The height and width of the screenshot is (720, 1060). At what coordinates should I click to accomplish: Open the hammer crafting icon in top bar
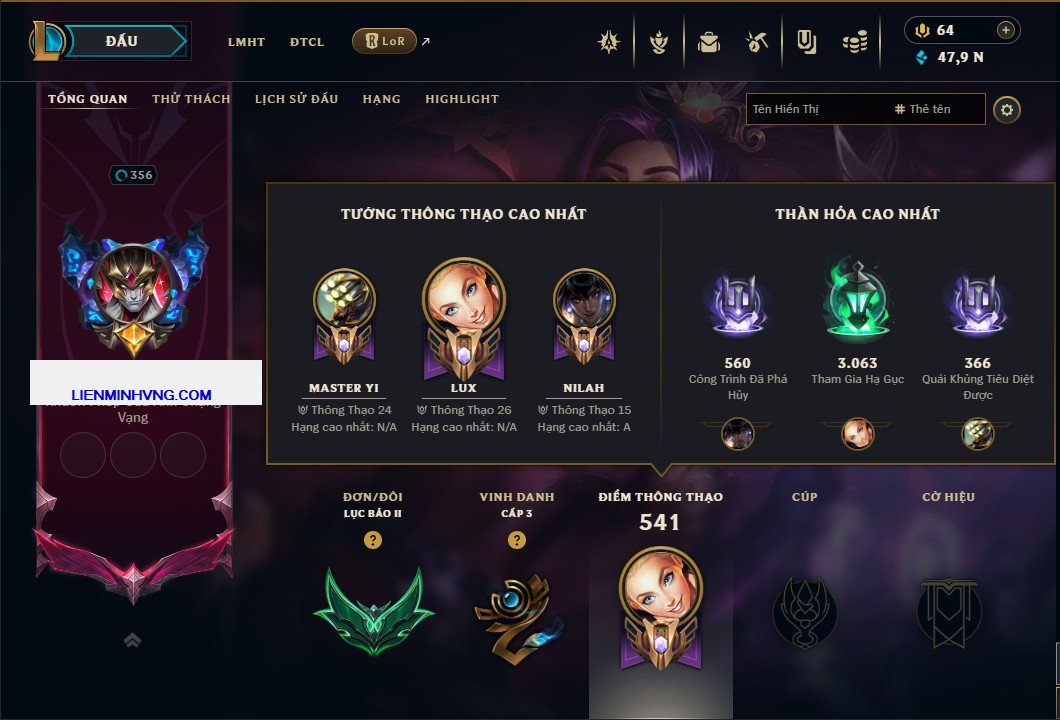[756, 42]
